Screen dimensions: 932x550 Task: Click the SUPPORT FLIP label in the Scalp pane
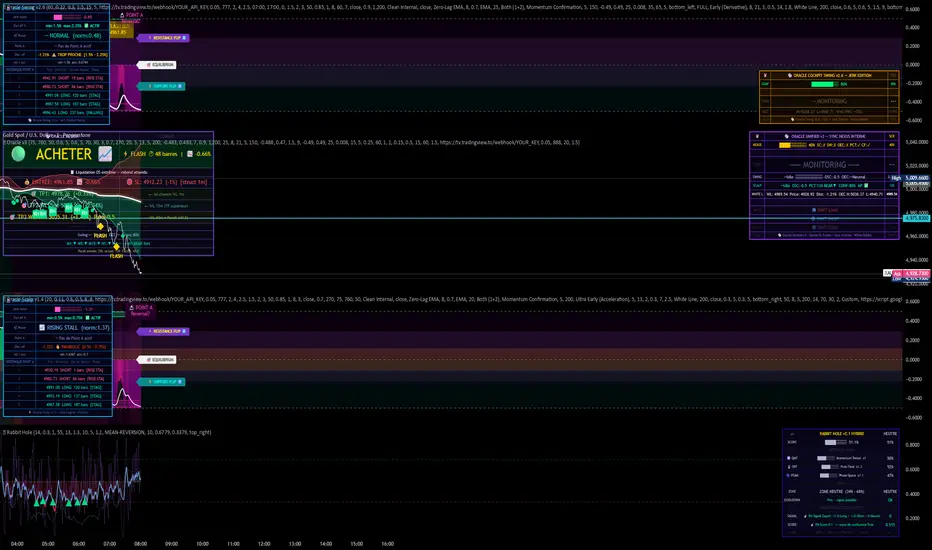coord(162,382)
